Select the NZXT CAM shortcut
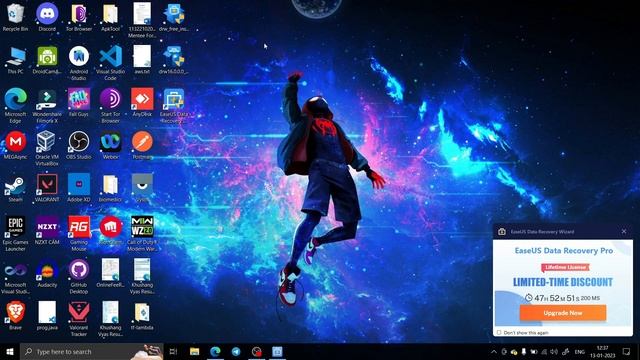 pos(47,231)
